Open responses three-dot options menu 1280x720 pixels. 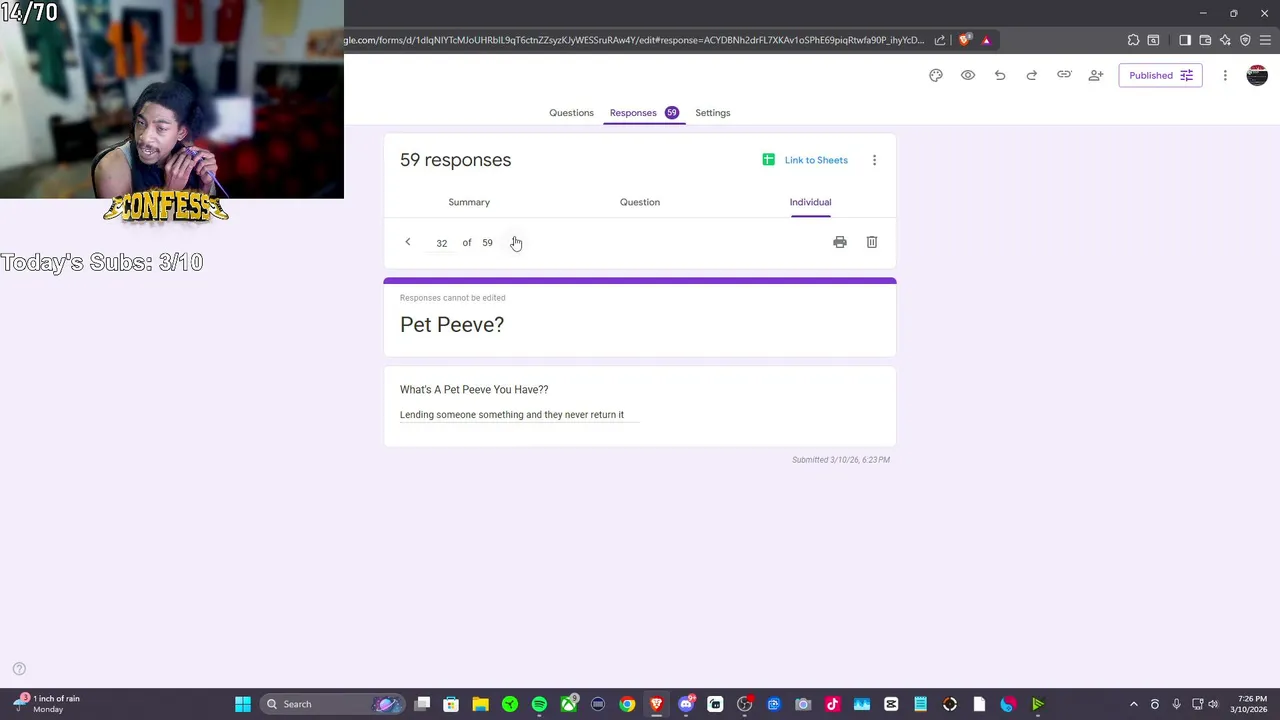(874, 160)
